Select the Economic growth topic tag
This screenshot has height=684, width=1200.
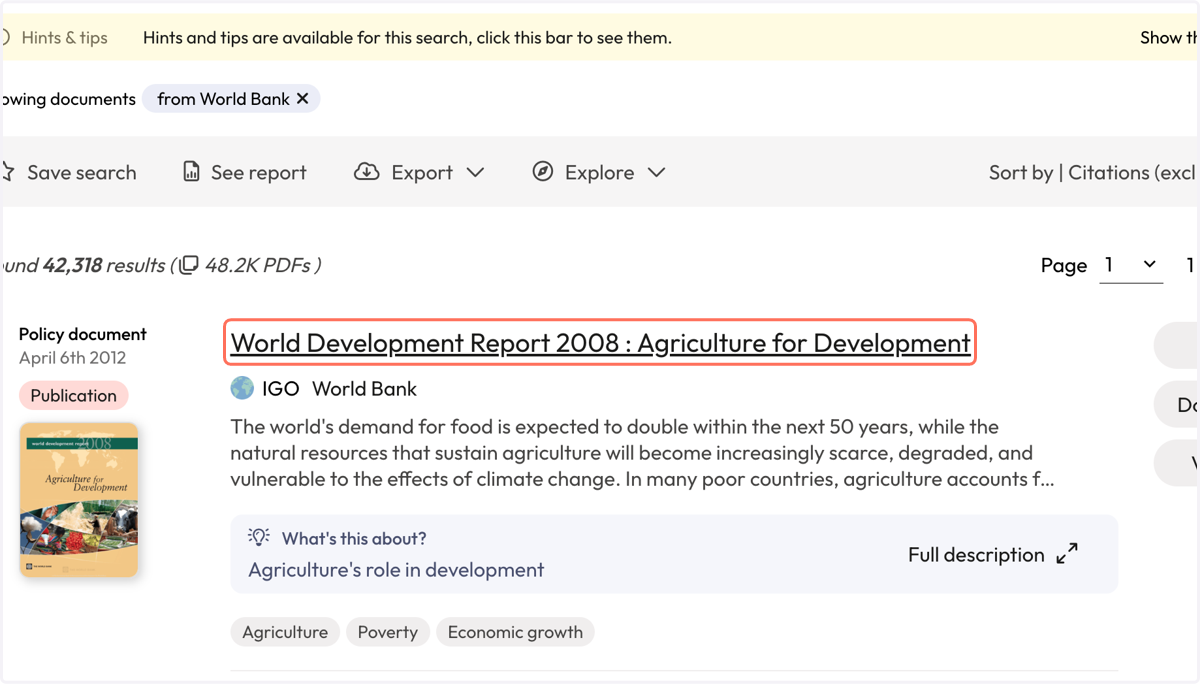515,632
